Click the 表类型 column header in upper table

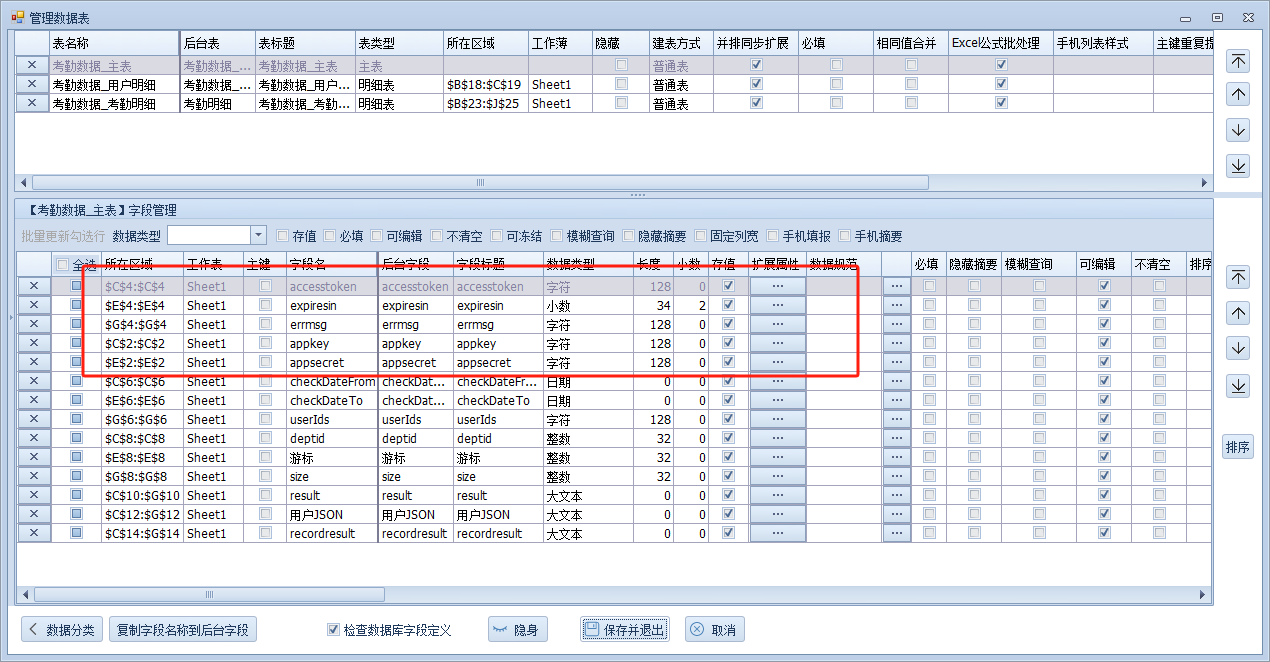click(398, 44)
